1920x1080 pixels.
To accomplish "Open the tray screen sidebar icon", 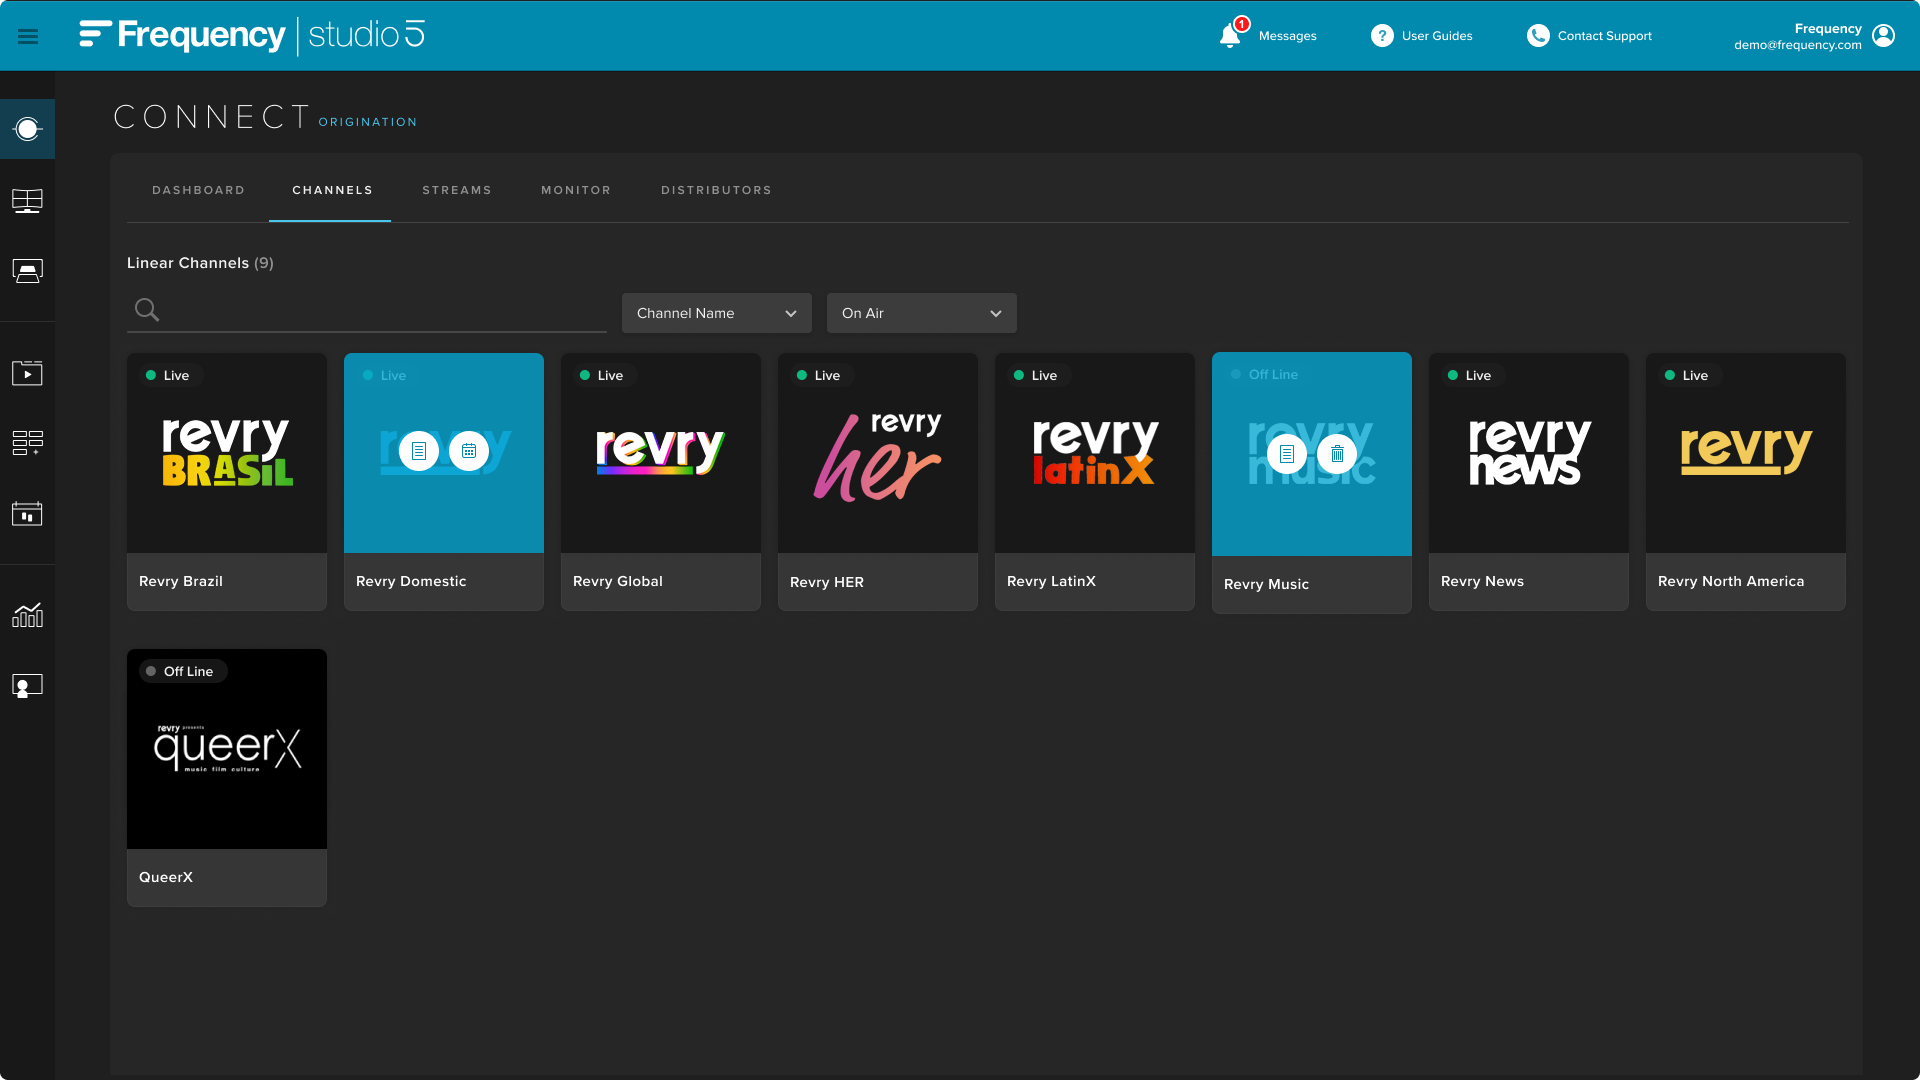I will pos(27,272).
